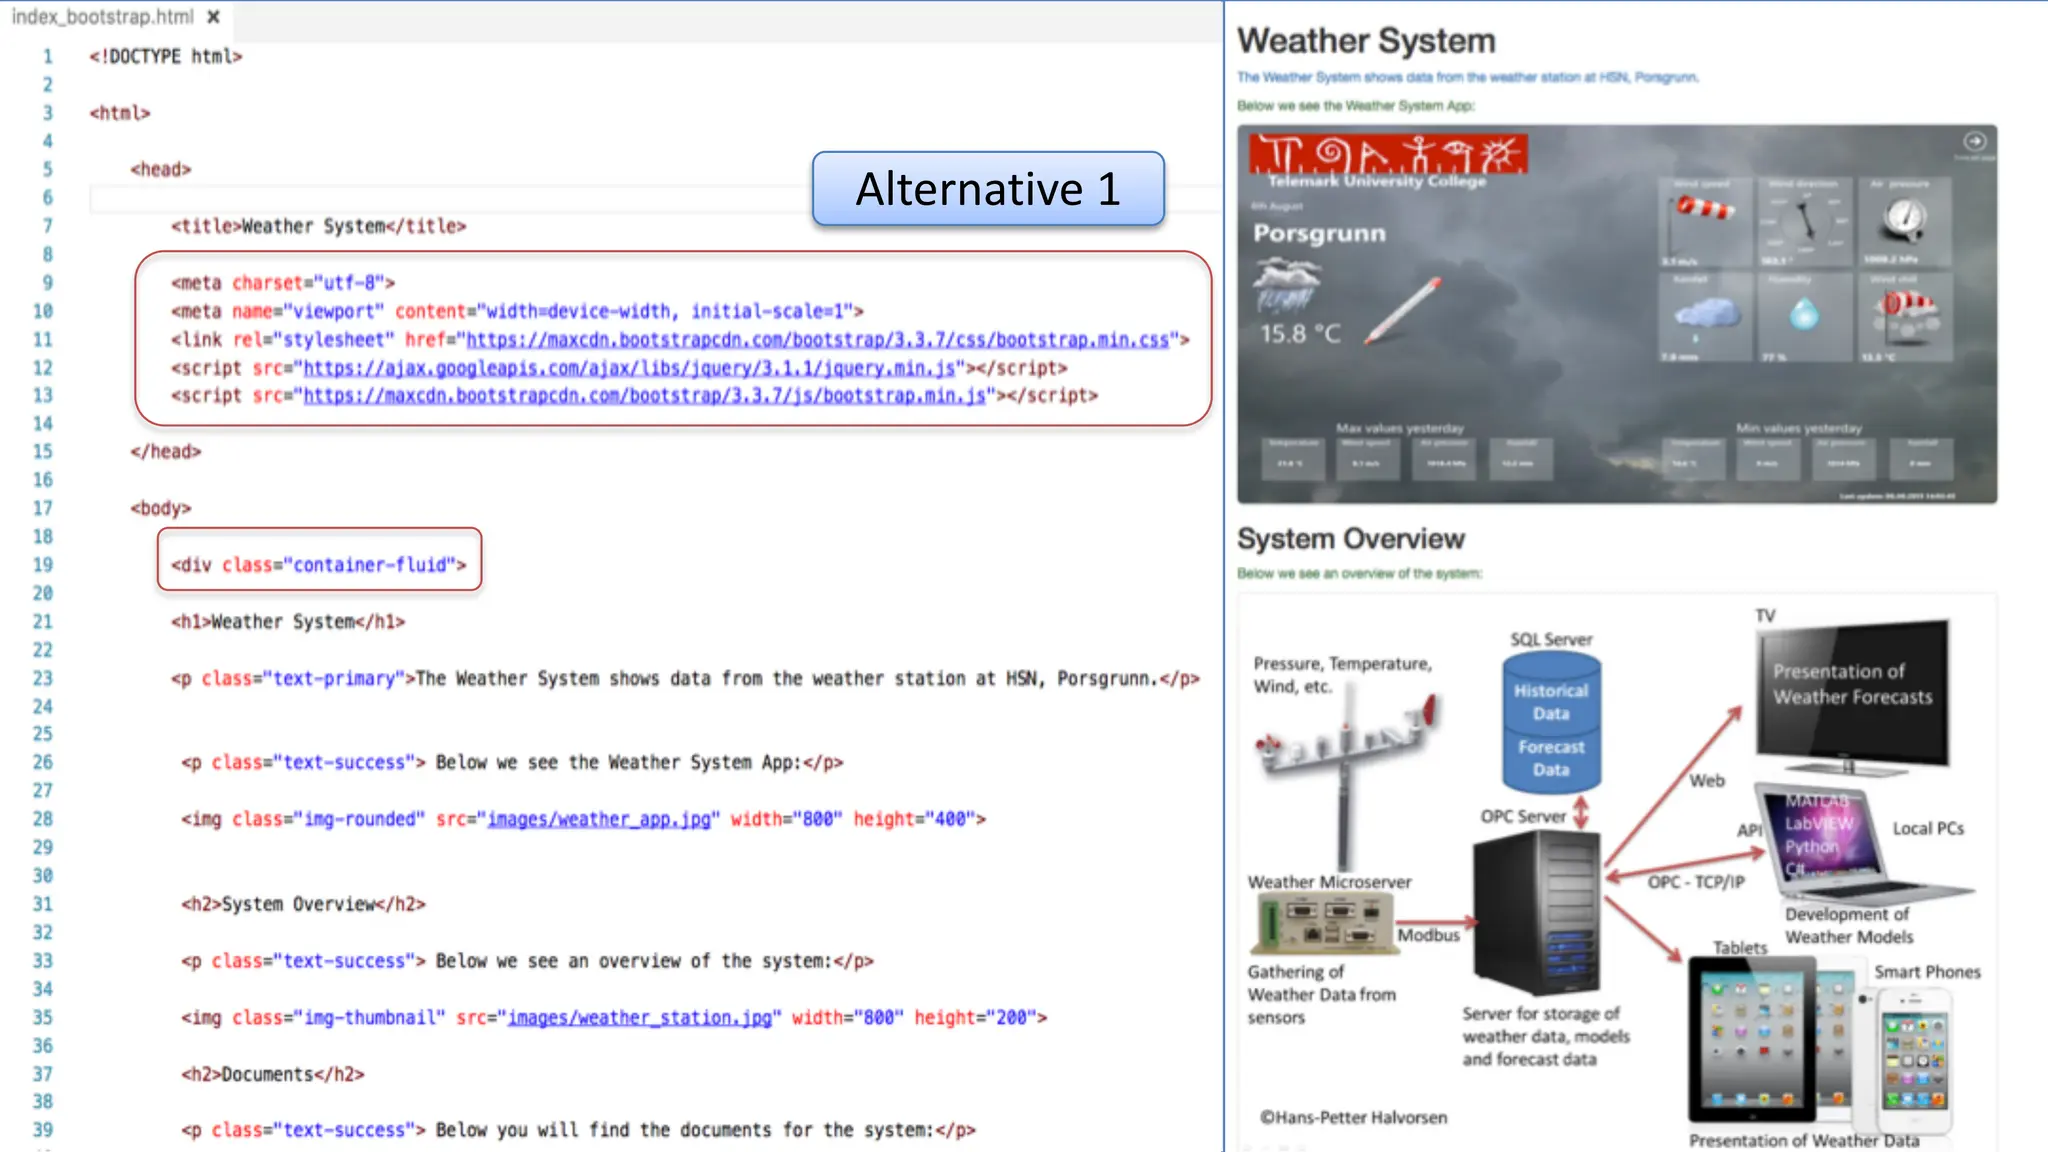The height and width of the screenshot is (1152, 2048).
Task: Click the Alternative 1 label box
Action: (988, 189)
